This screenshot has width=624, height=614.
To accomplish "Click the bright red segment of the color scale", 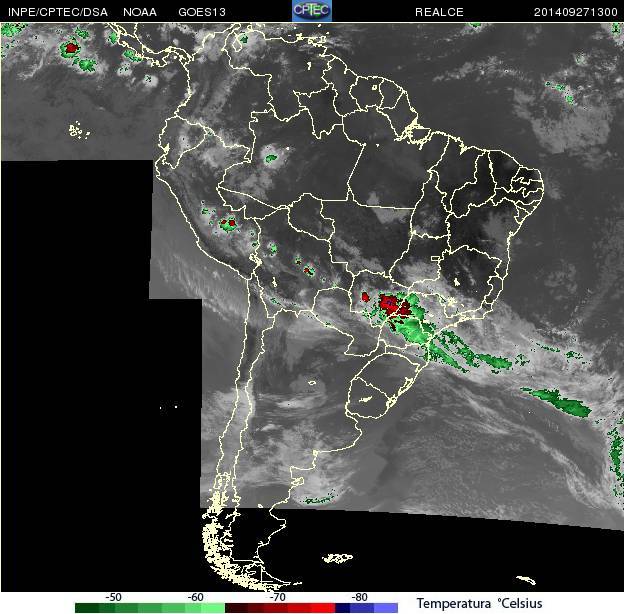I will point(323,608).
